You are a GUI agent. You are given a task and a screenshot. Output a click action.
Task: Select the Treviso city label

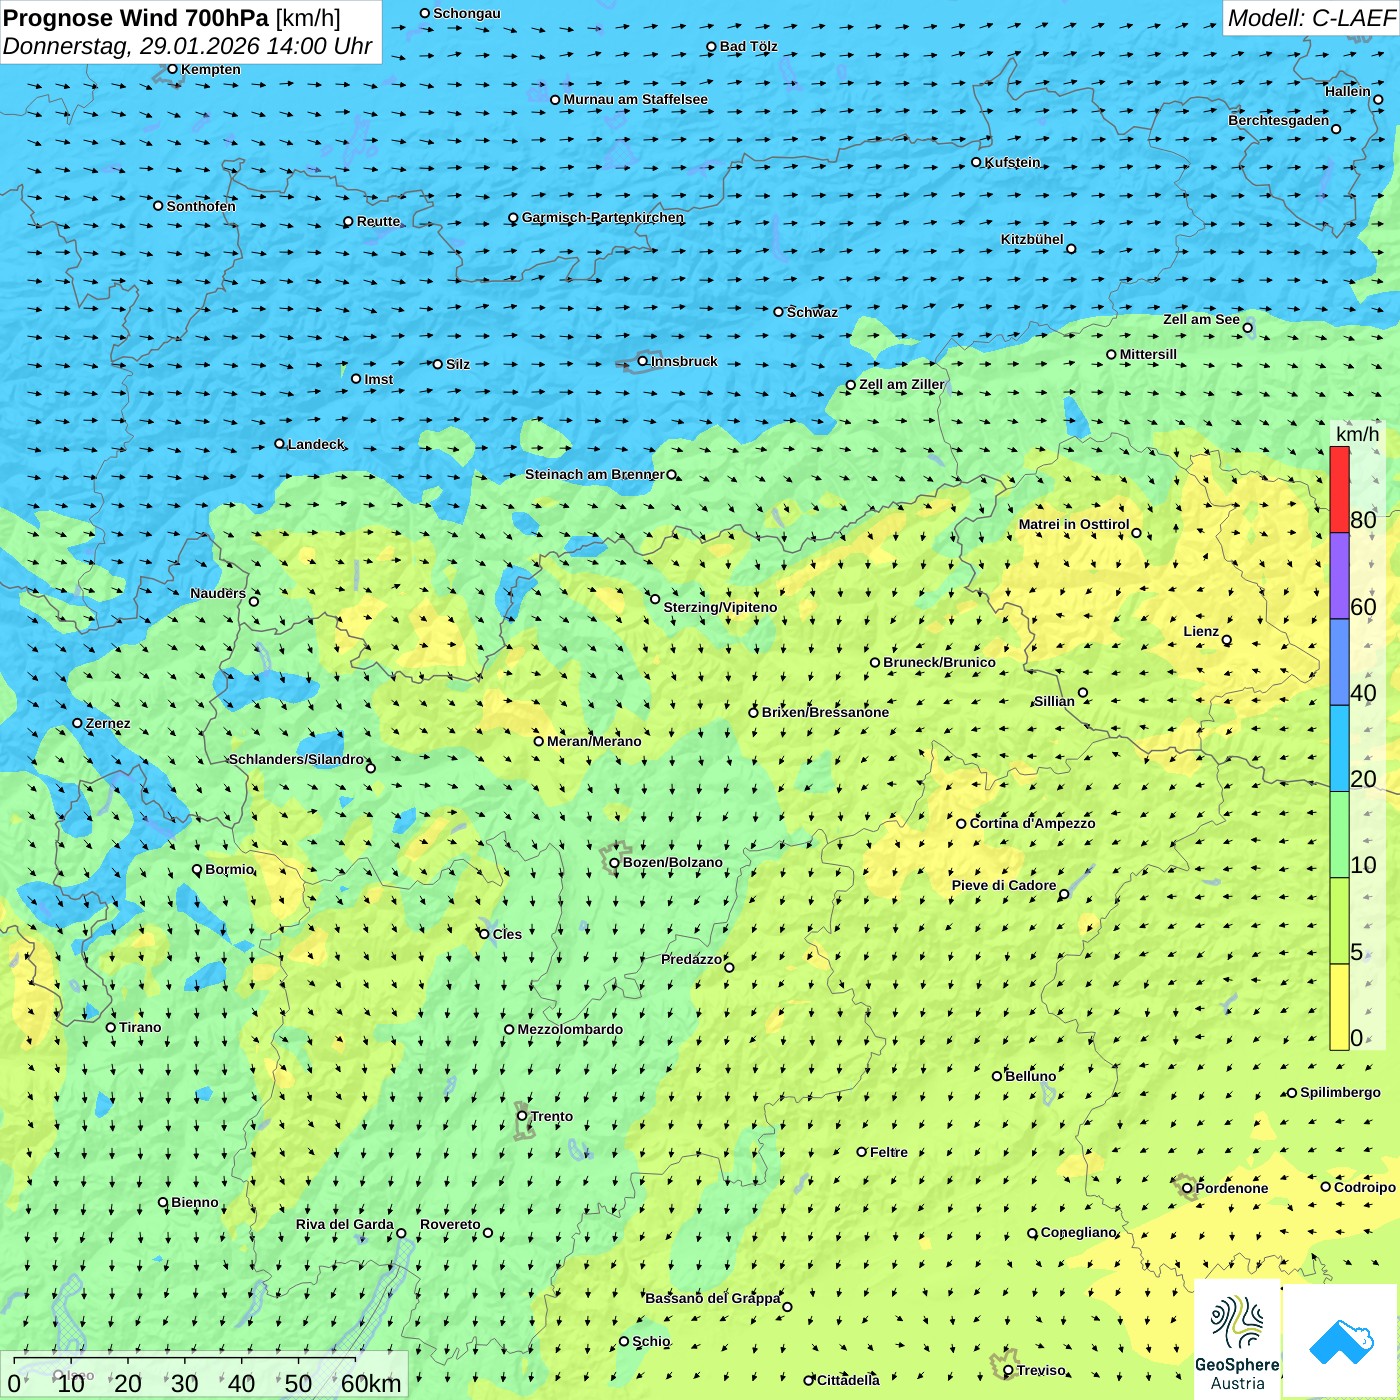1041,1370
